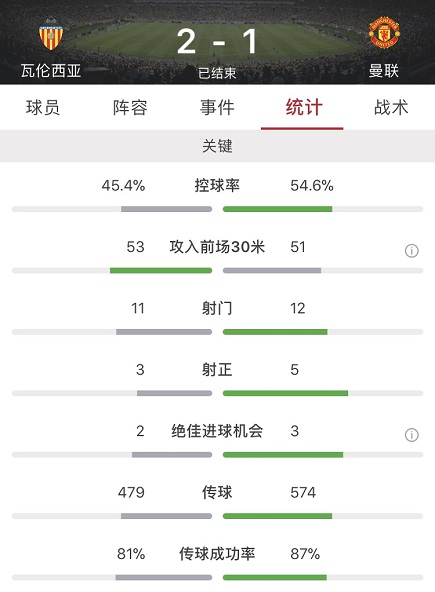Click the green 攻入前场30米 bar for 53

(161, 271)
